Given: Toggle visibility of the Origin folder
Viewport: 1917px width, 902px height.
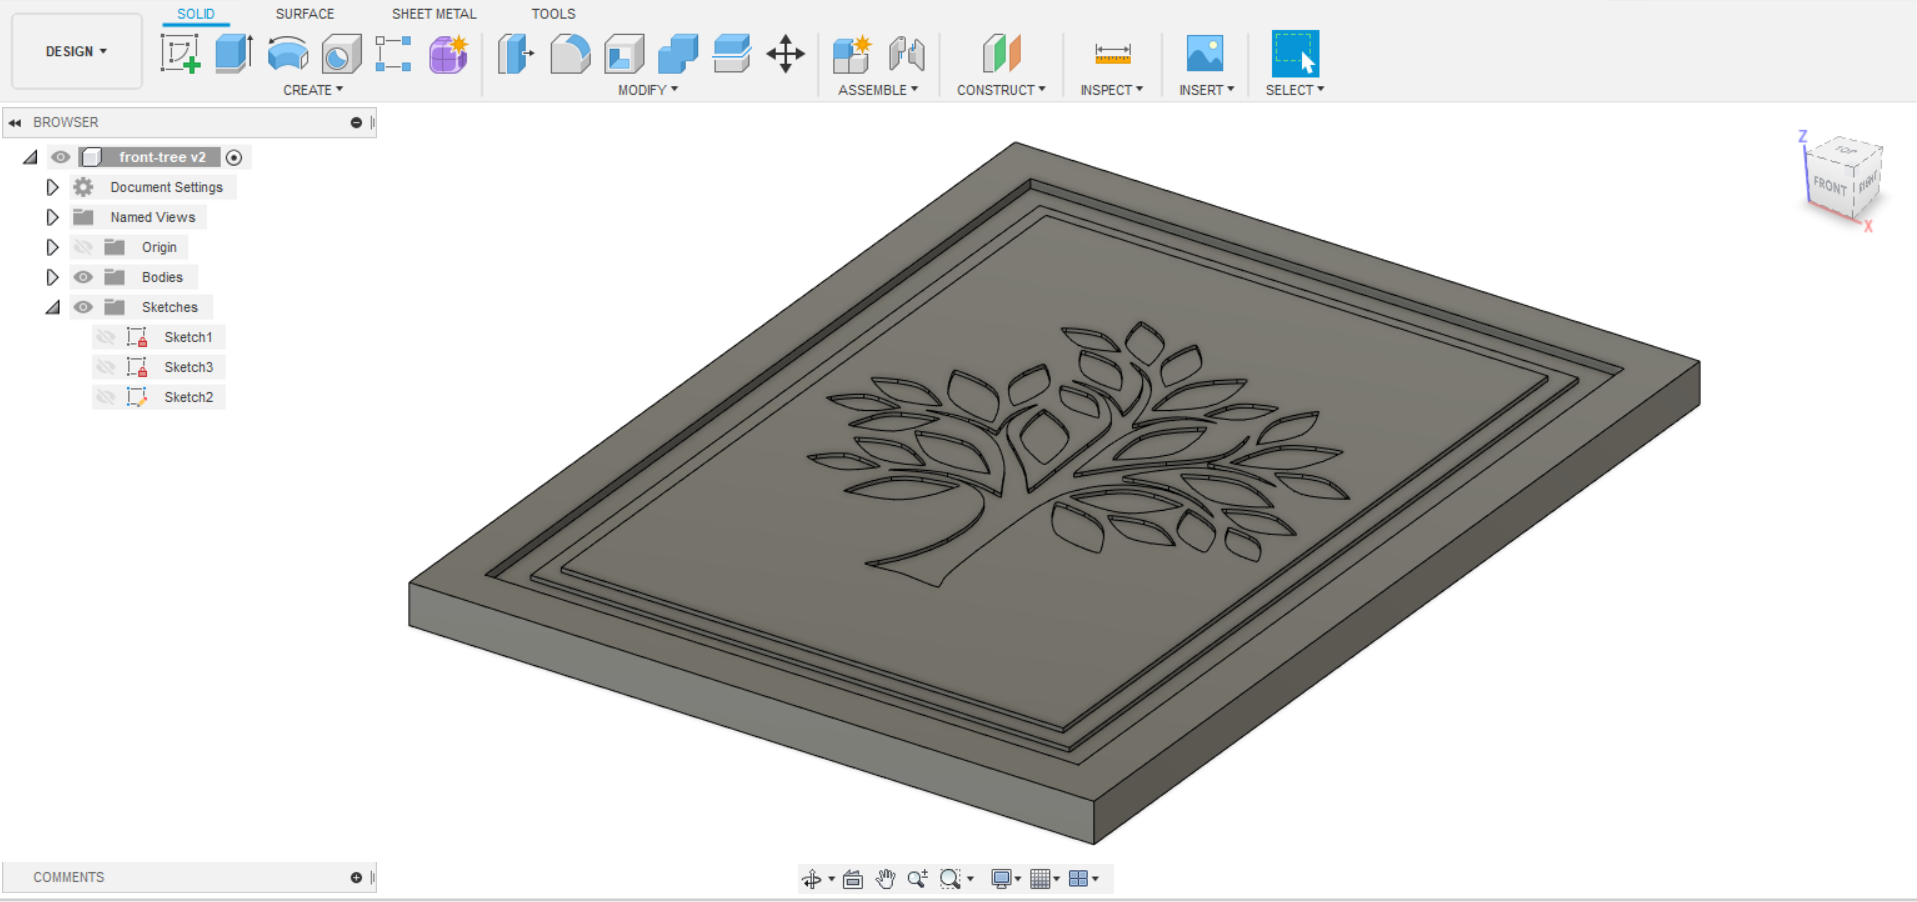Looking at the screenshot, I should pyautogui.click(x=83, y=247).
